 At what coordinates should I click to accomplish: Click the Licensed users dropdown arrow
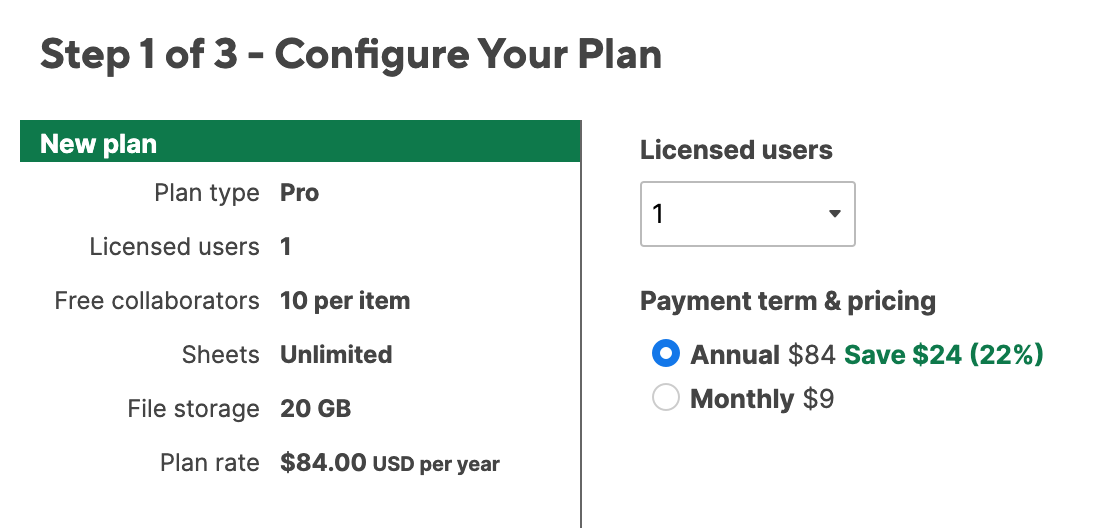click(834, 214)
